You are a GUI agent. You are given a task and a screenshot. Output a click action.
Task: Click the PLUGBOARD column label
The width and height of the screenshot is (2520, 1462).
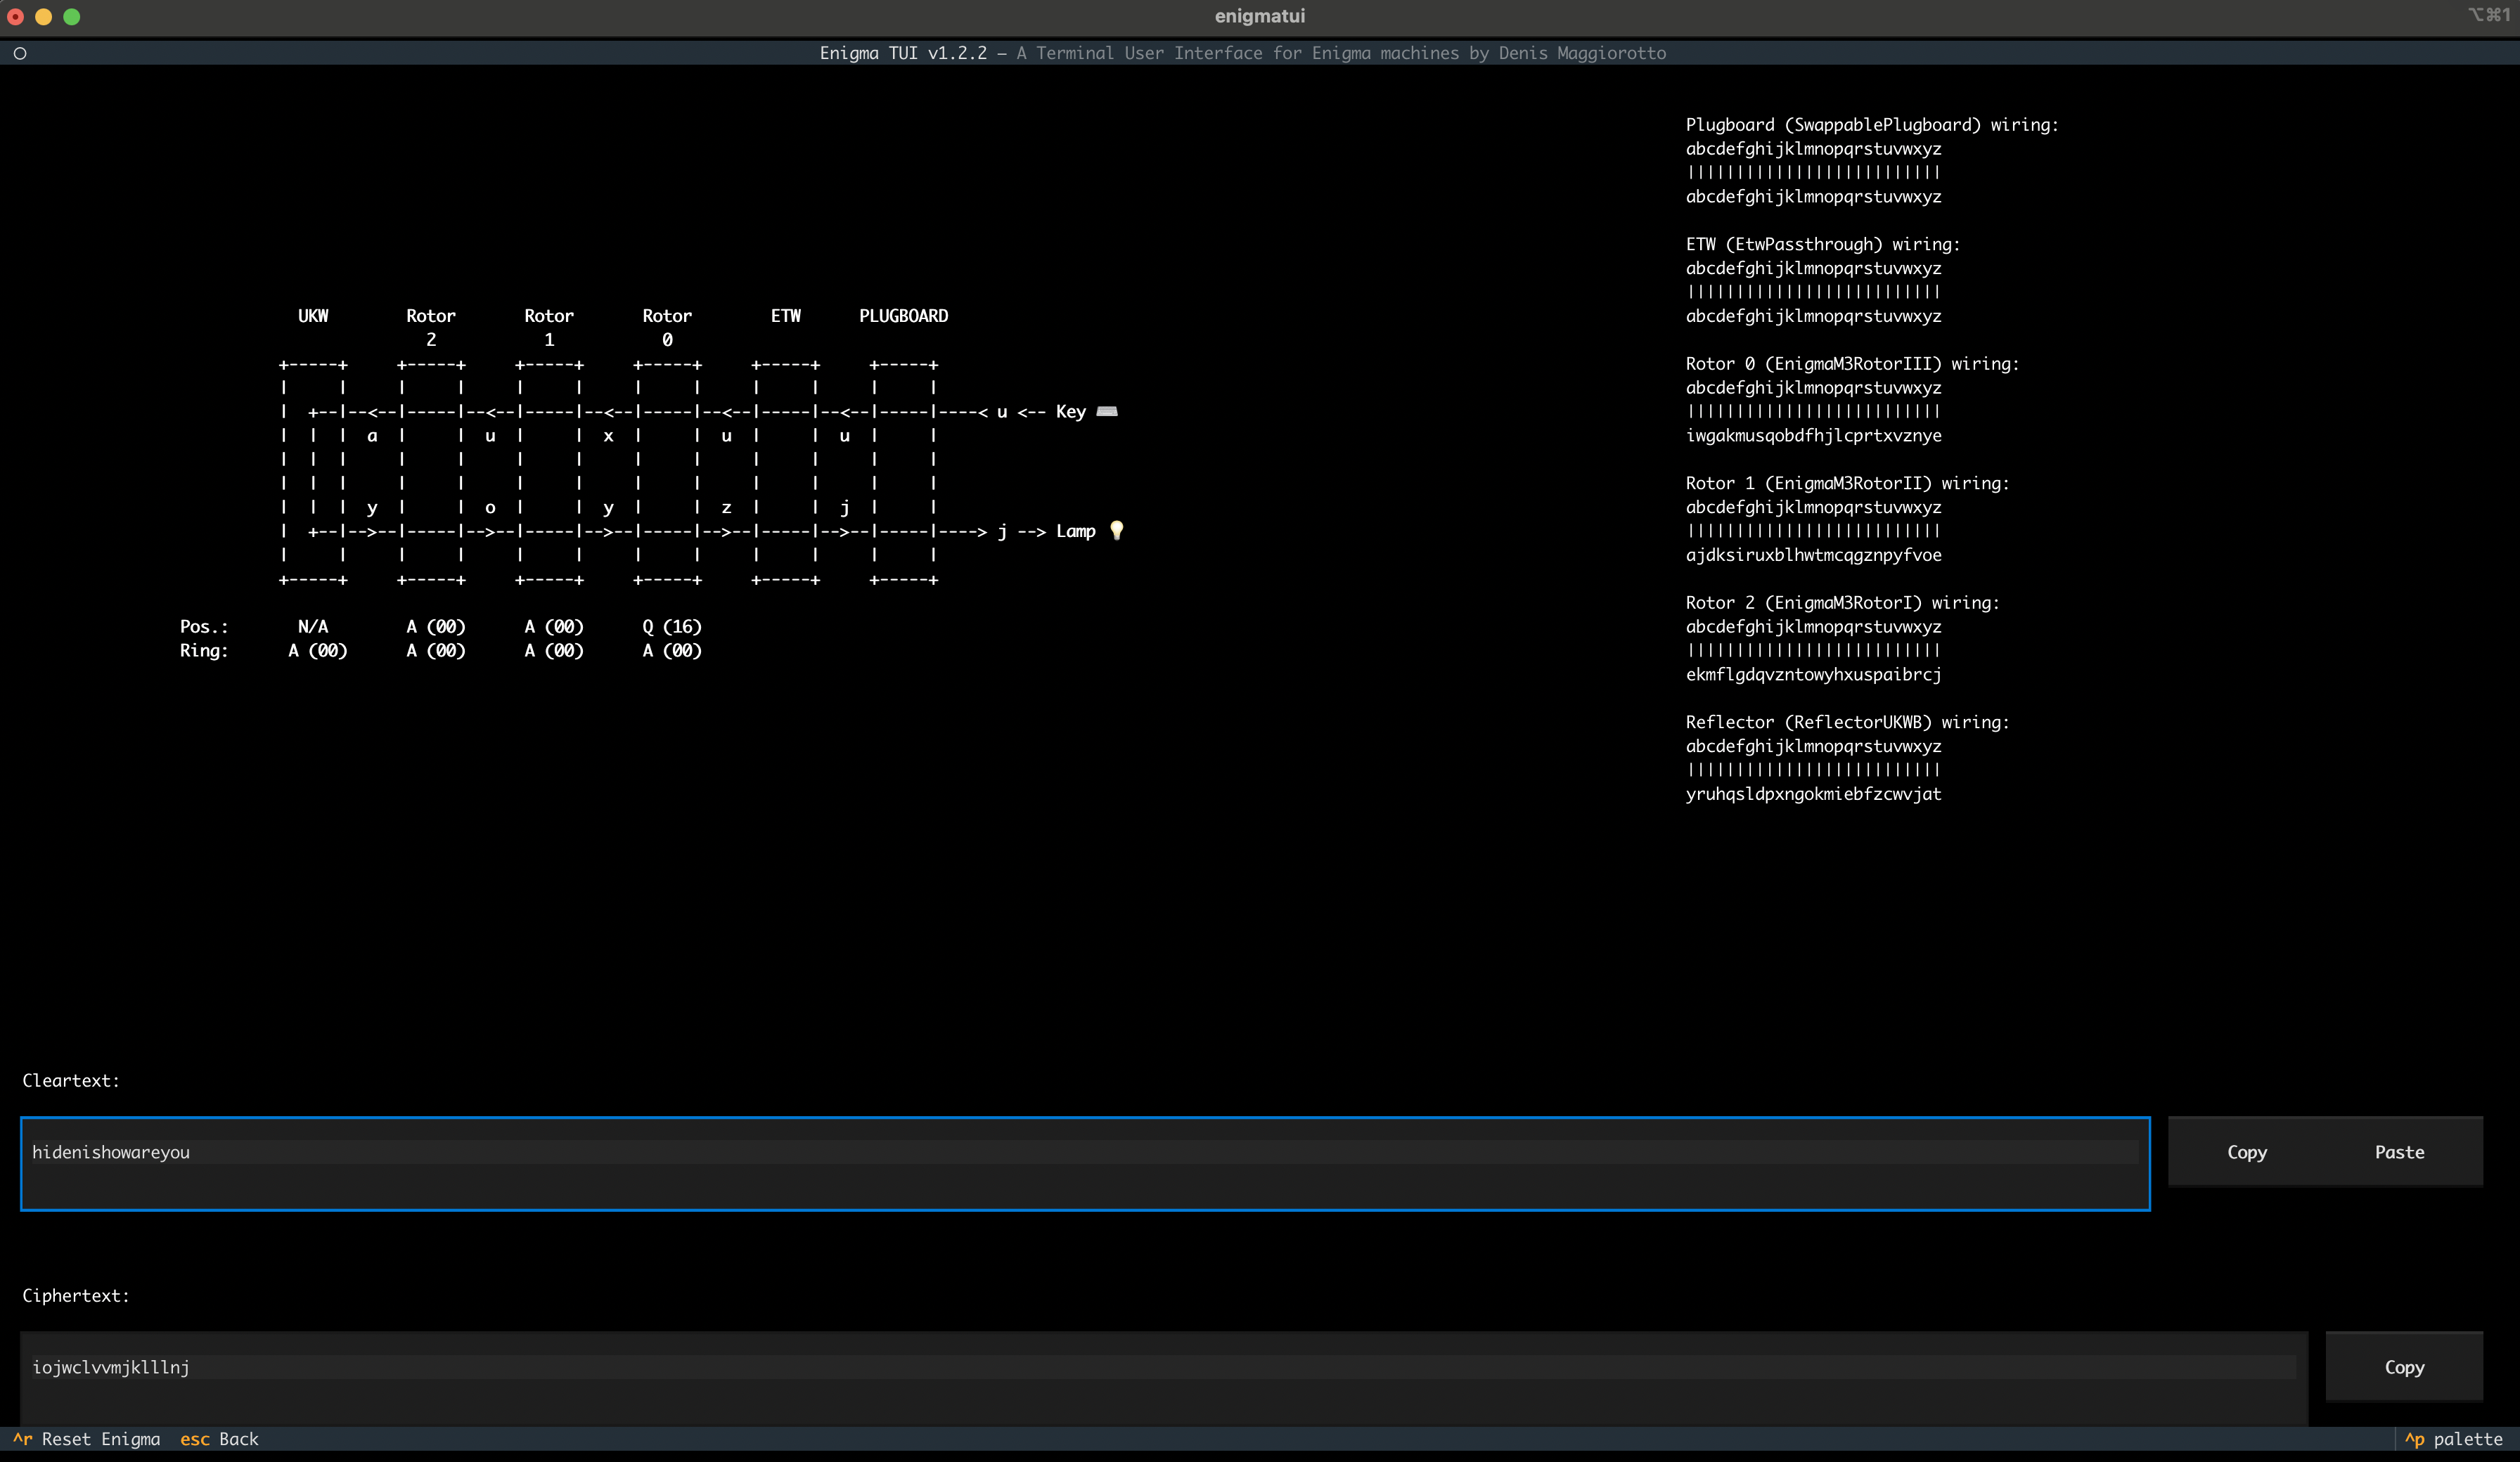pyautogui.click(x=903, y=316)
